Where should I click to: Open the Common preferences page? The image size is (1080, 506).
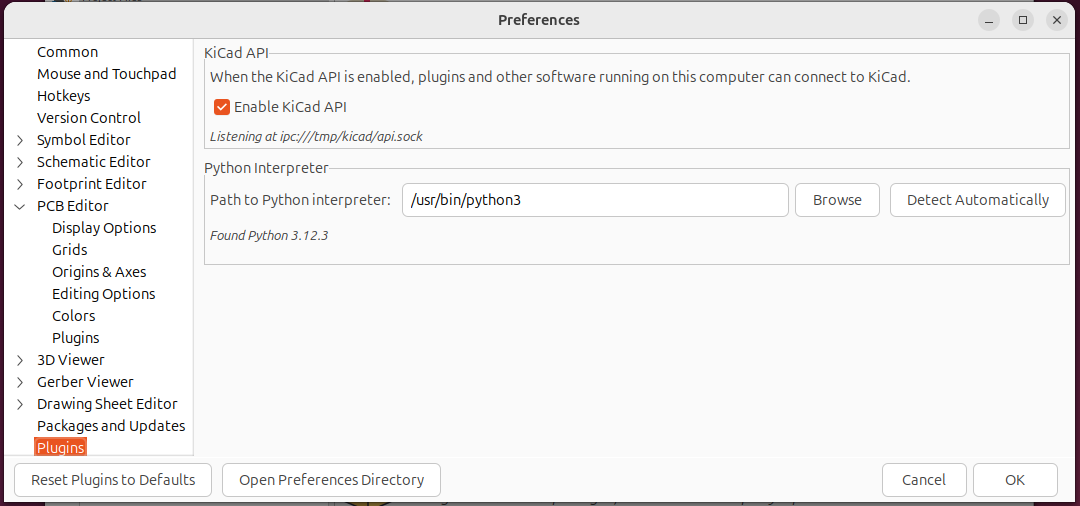(x=67, y=52)
